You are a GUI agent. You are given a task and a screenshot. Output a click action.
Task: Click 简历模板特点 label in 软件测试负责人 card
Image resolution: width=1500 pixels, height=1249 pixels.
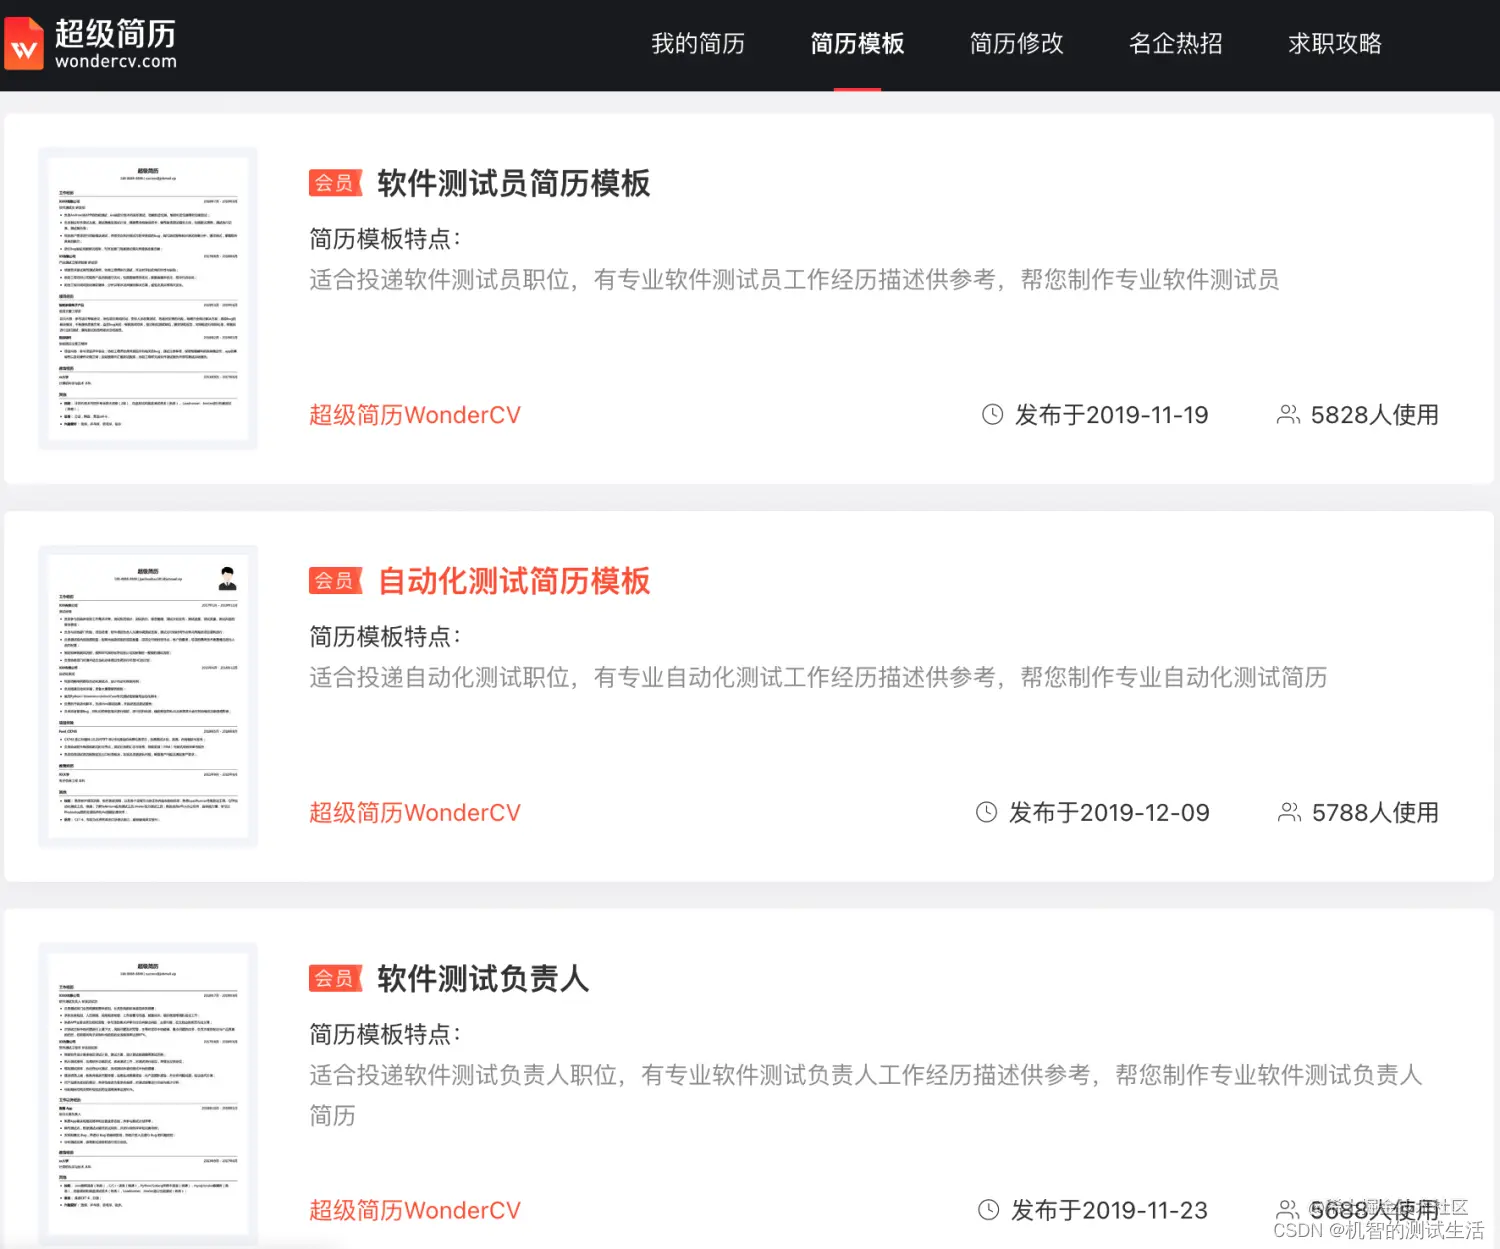click(385, 1034)
